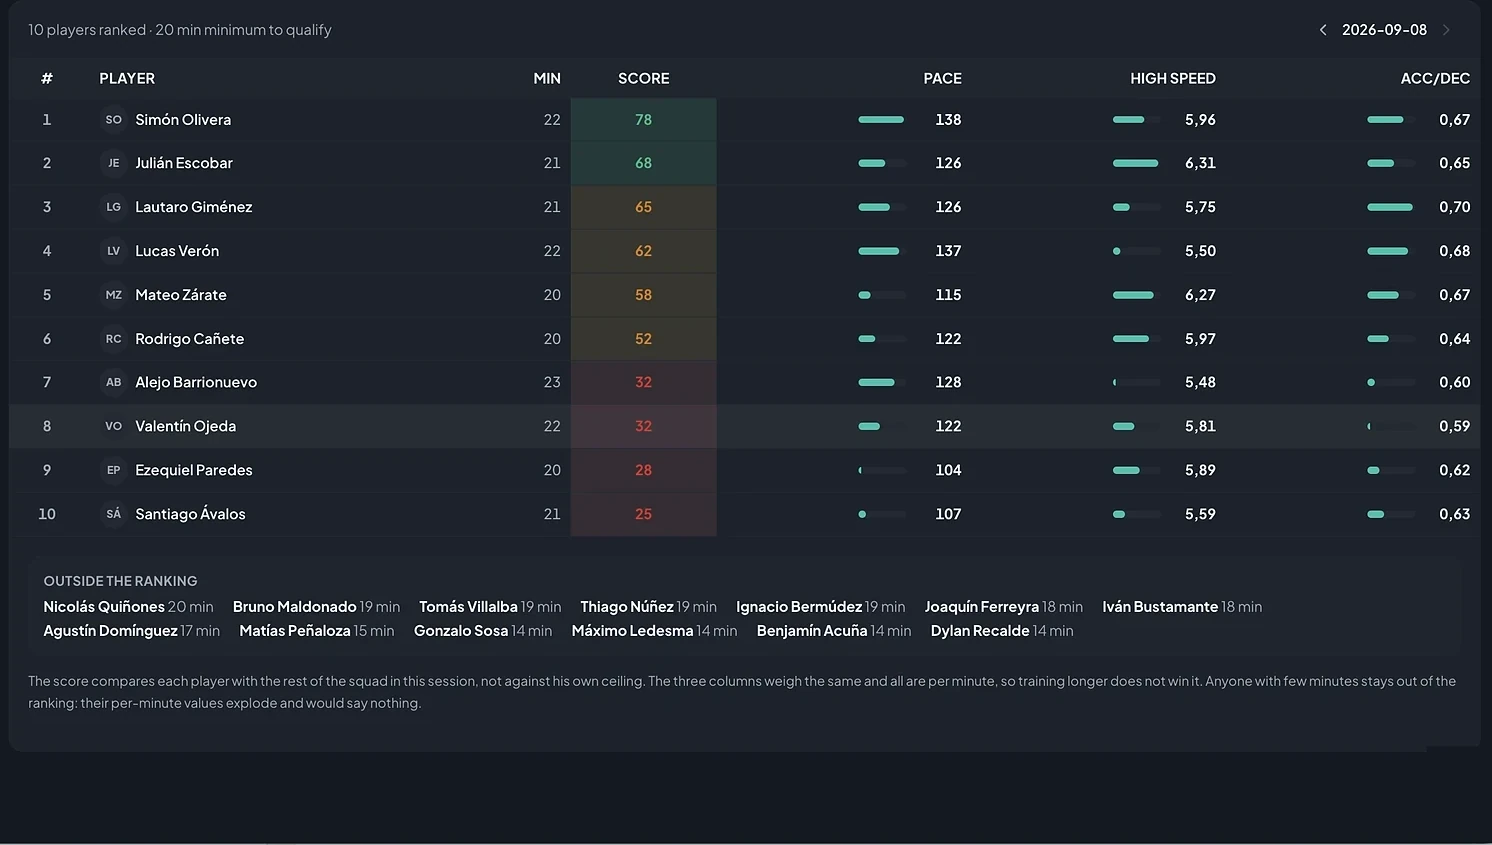Sort by the PLAYER column header
Image resolution: width=1492 pixels, height=845 pixels.
127,78
